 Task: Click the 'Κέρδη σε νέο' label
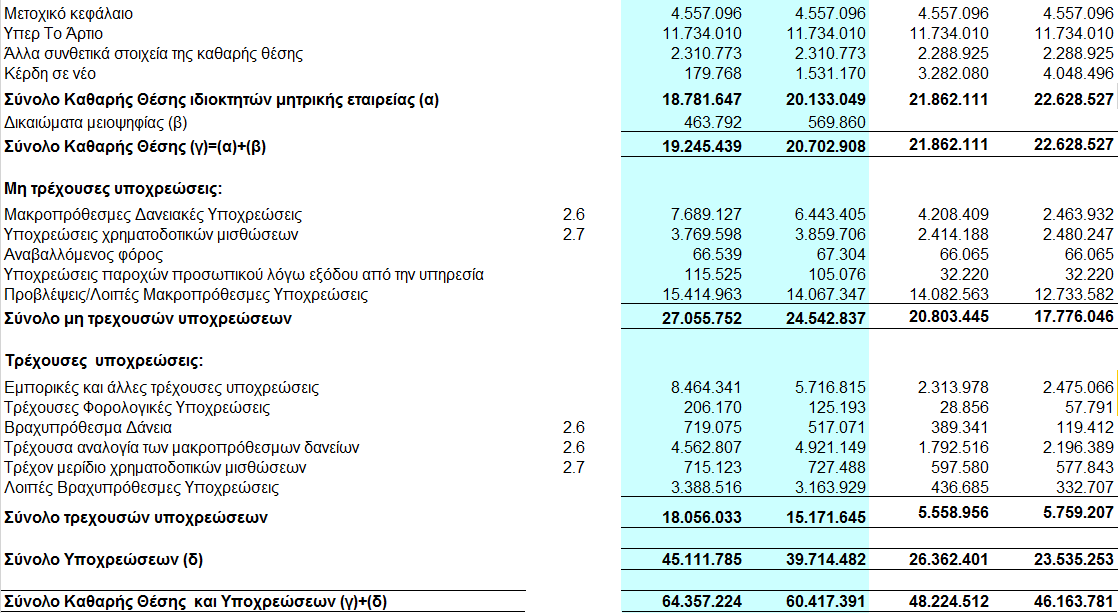(x=50, y=73)
